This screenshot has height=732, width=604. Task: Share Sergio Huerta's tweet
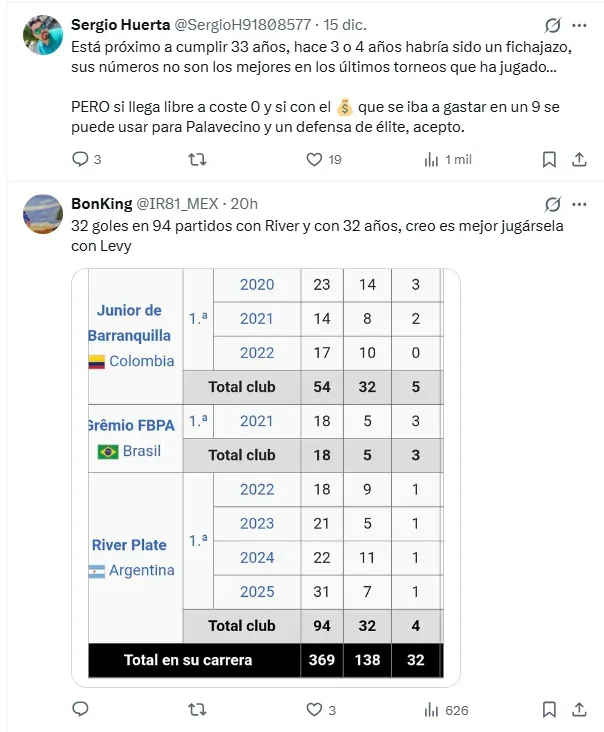coord(579,159)
